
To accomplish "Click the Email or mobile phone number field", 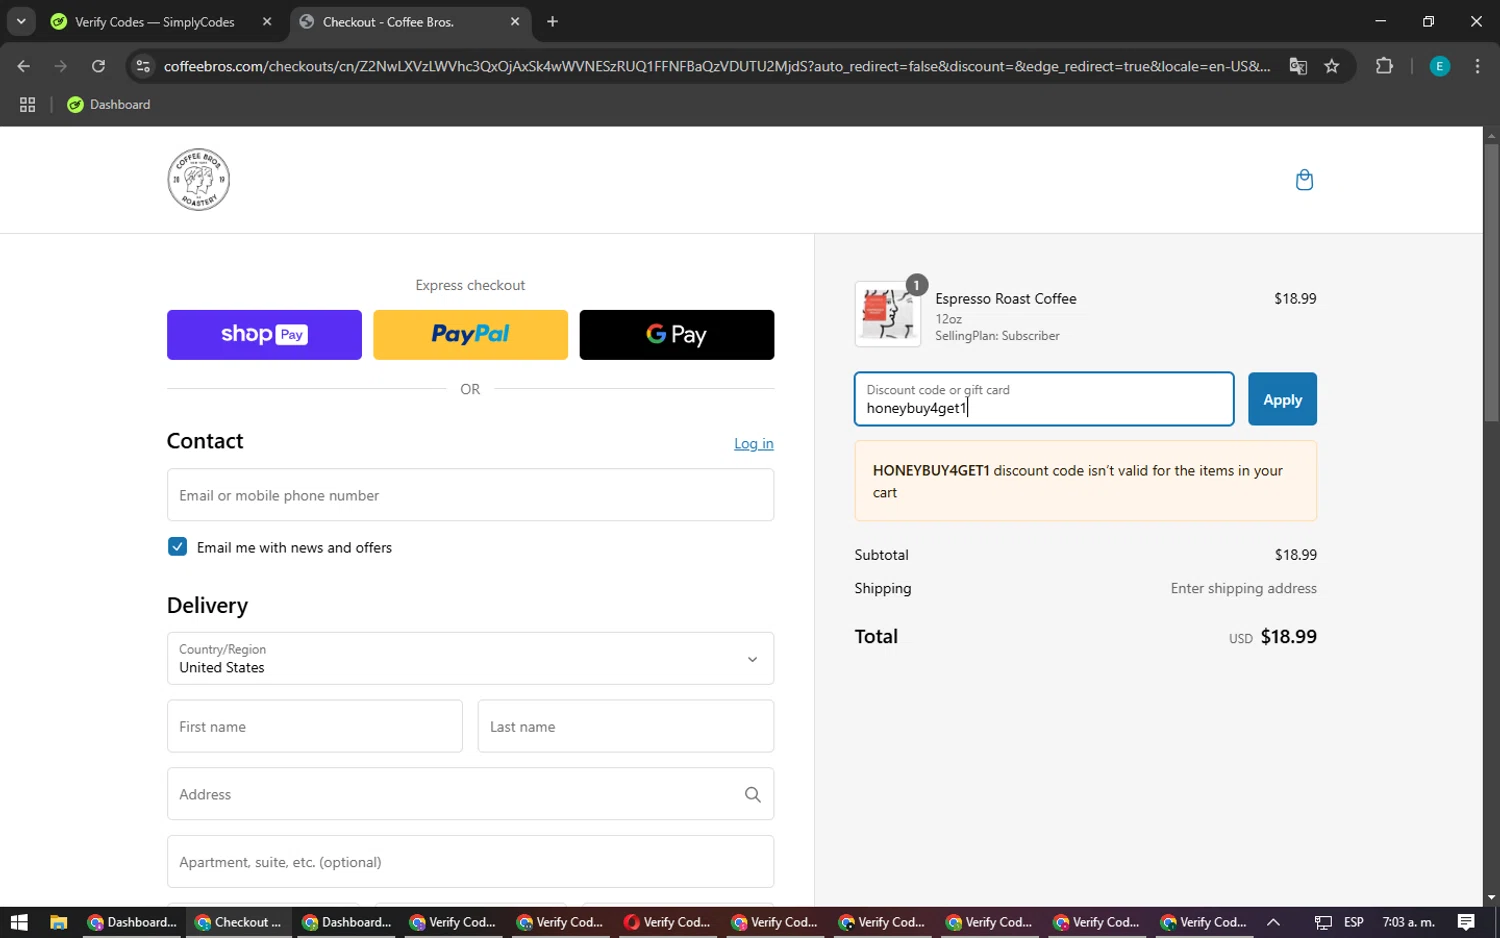I will pyautogui.click(x=470, y=495).
